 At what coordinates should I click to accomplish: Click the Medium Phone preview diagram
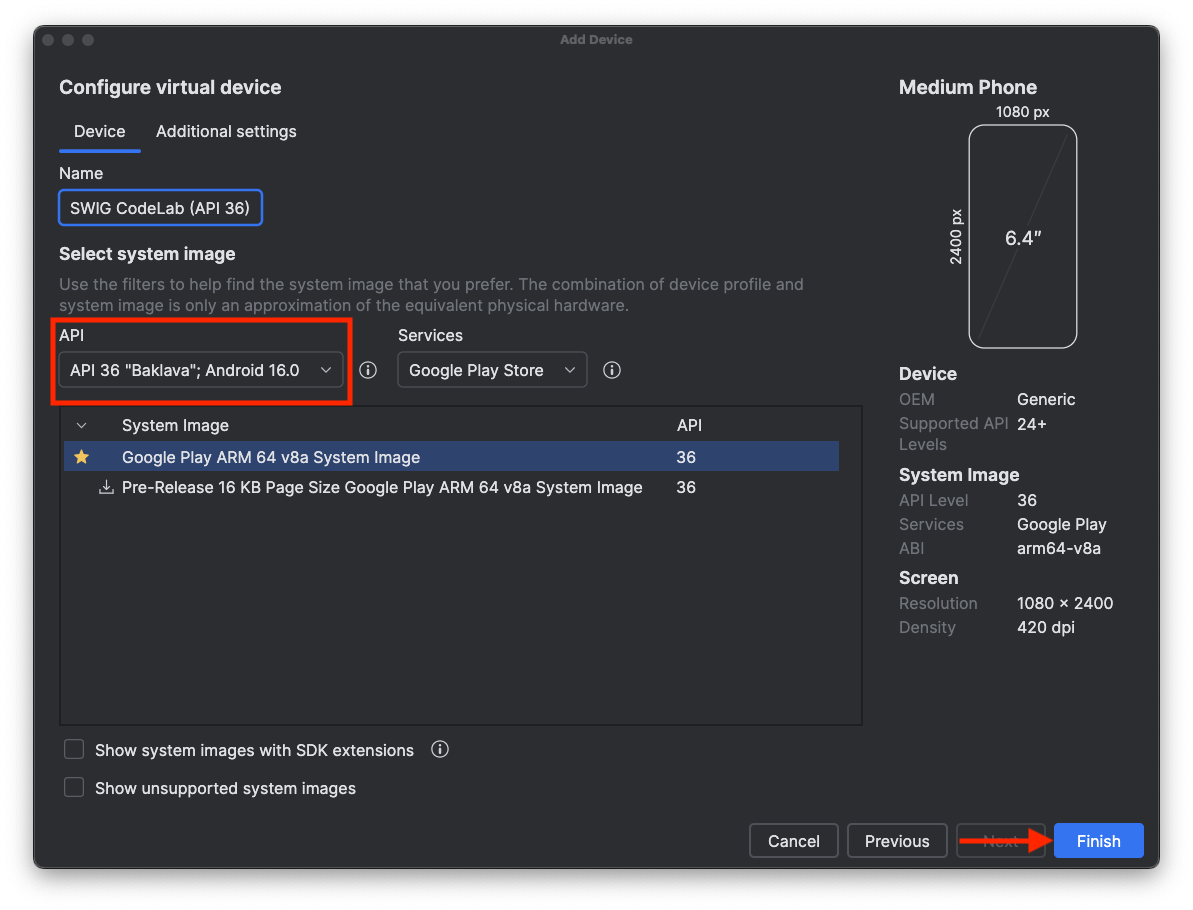1022,236
